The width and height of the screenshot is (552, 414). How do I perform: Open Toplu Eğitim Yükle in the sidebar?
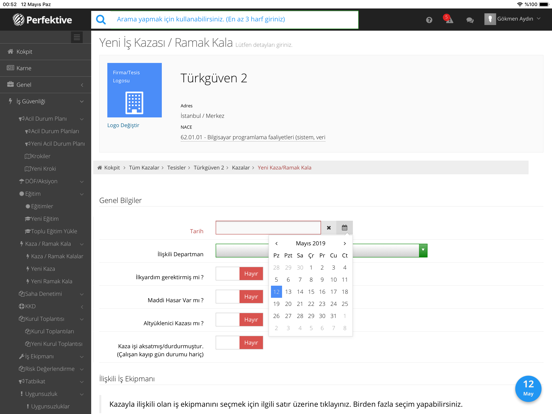point(51,231)
